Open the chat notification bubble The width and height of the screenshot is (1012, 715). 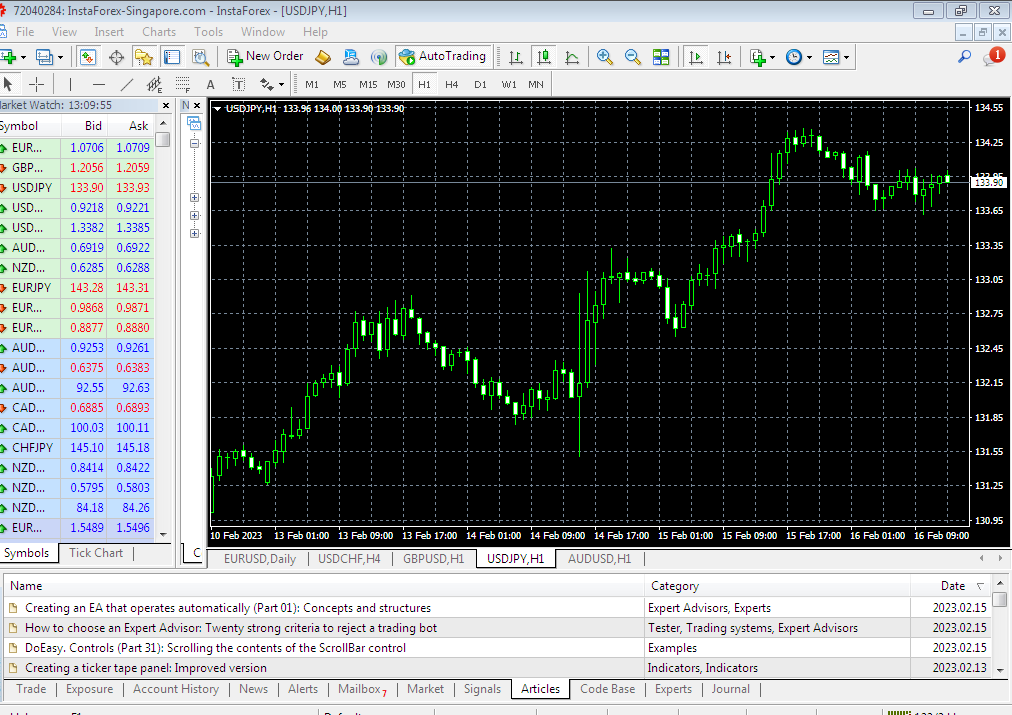993,57
